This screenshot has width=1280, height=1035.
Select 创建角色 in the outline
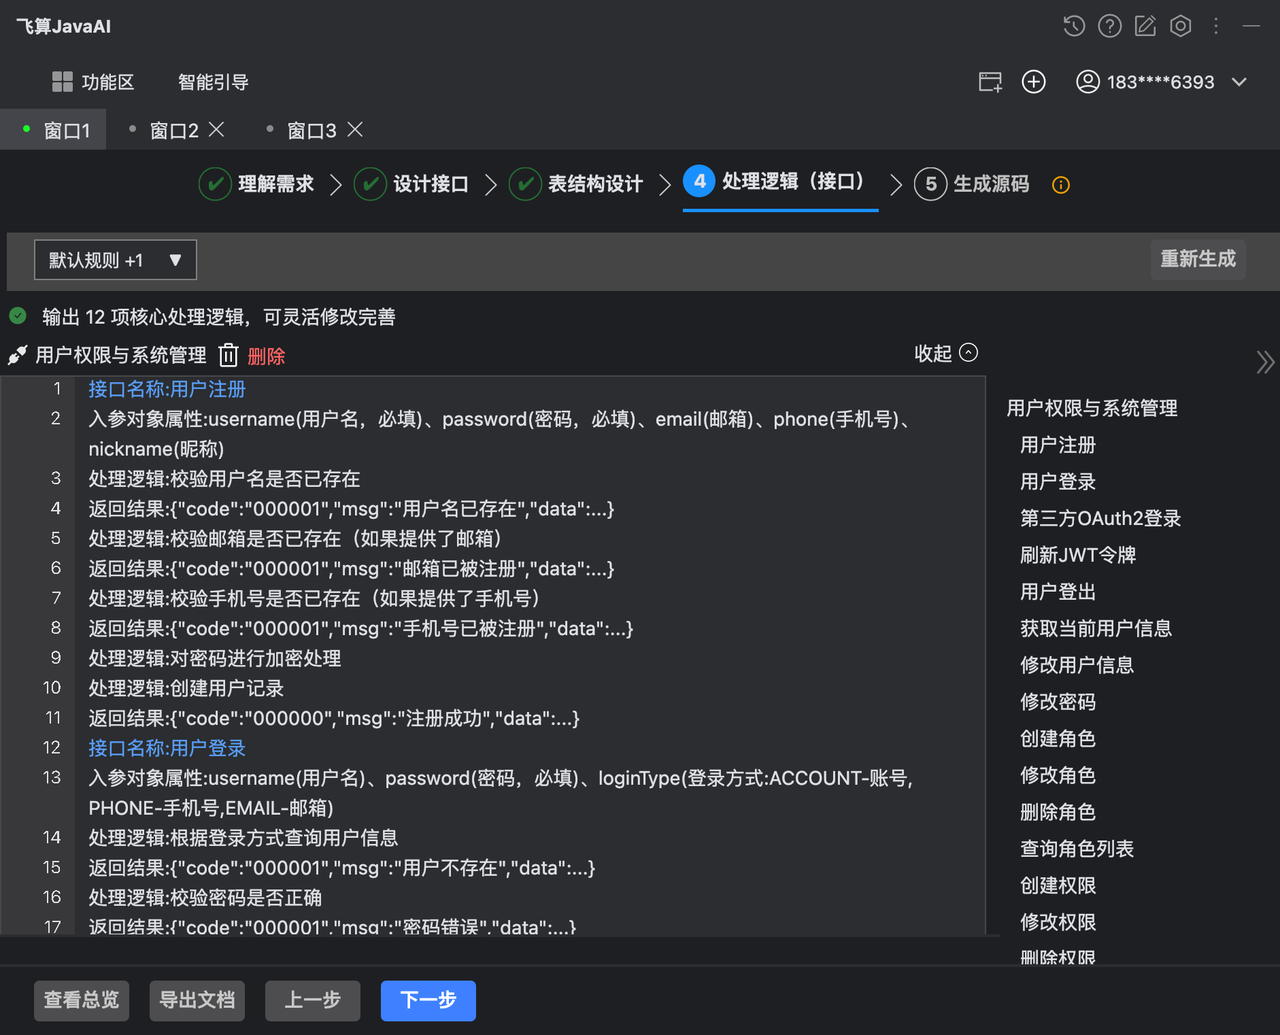pyautogui.click(x=1058, y=739)
